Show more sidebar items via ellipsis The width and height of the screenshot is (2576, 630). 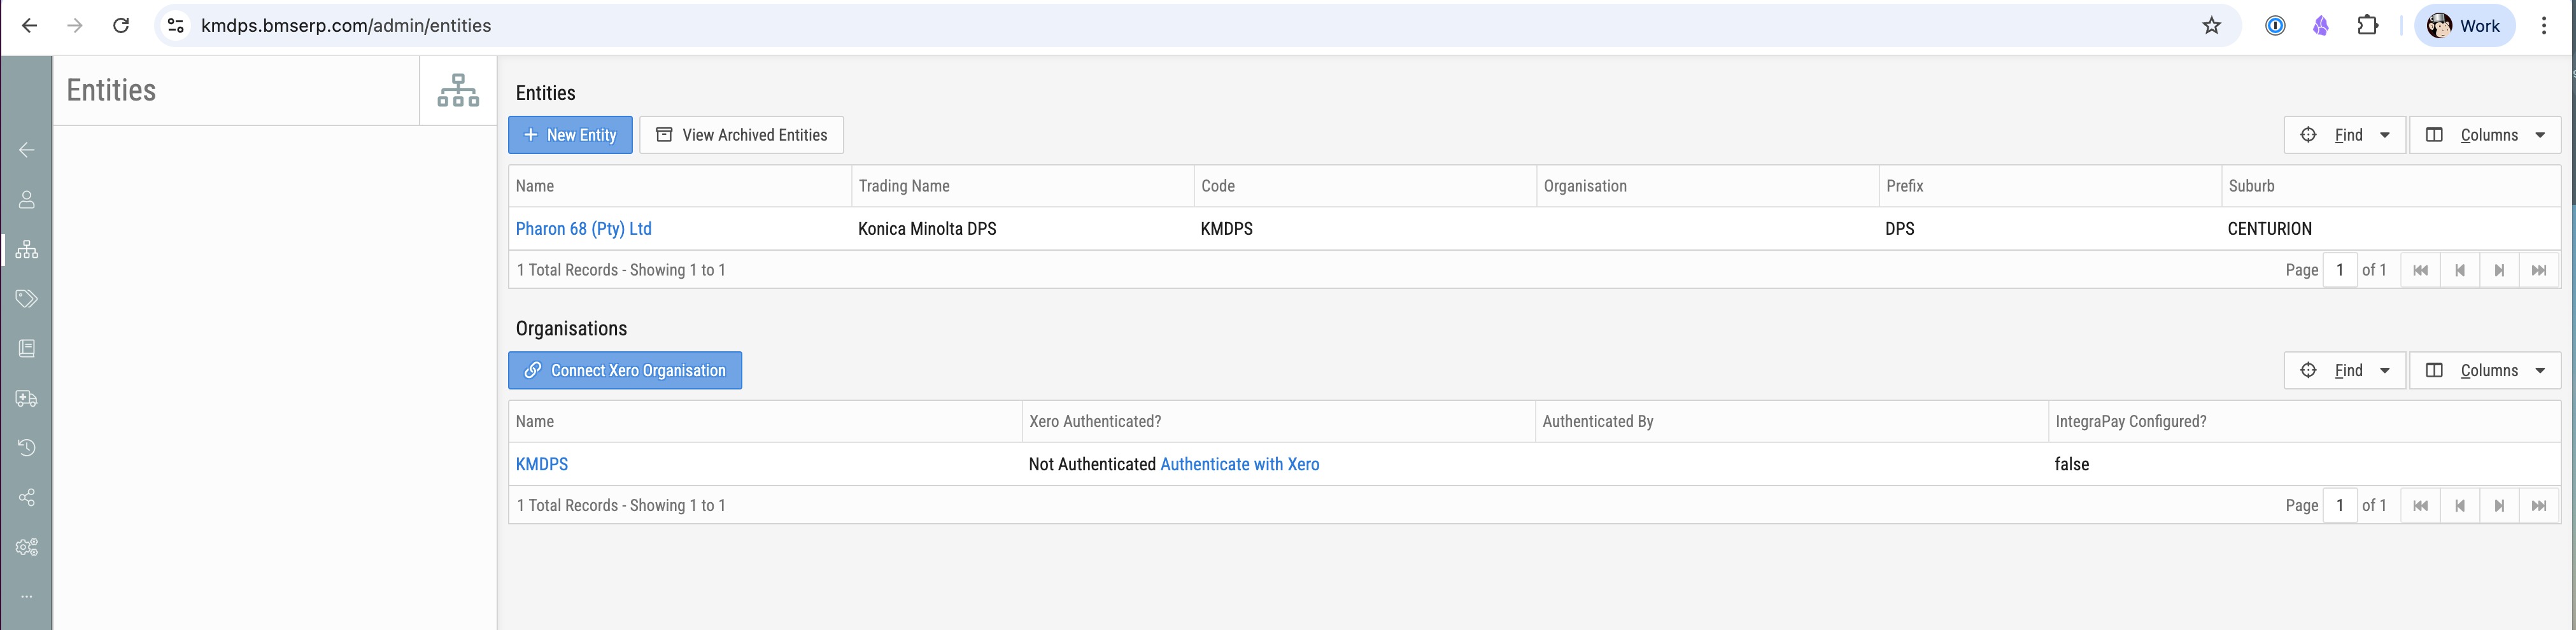tap(27, 596)
